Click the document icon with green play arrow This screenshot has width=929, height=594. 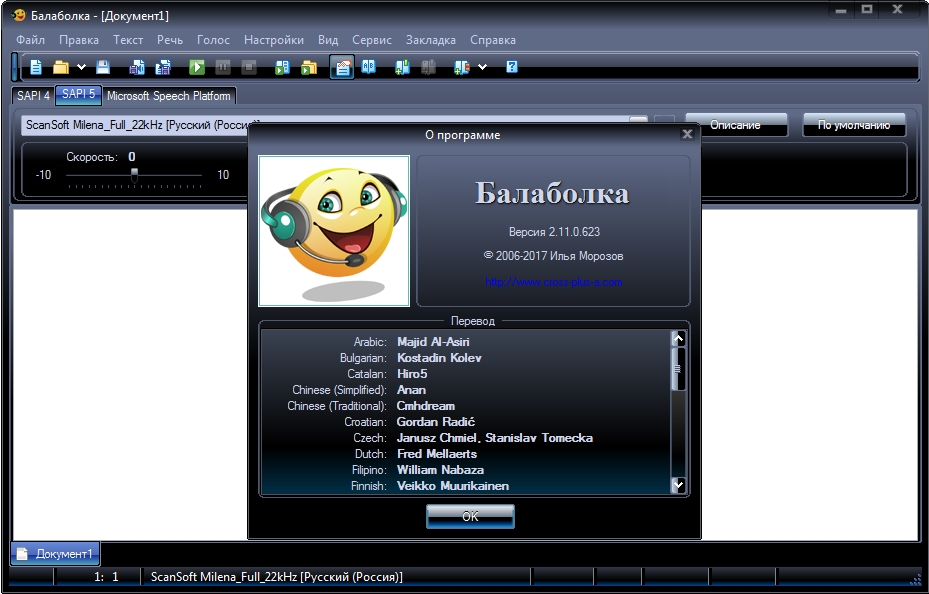(282, 67)
